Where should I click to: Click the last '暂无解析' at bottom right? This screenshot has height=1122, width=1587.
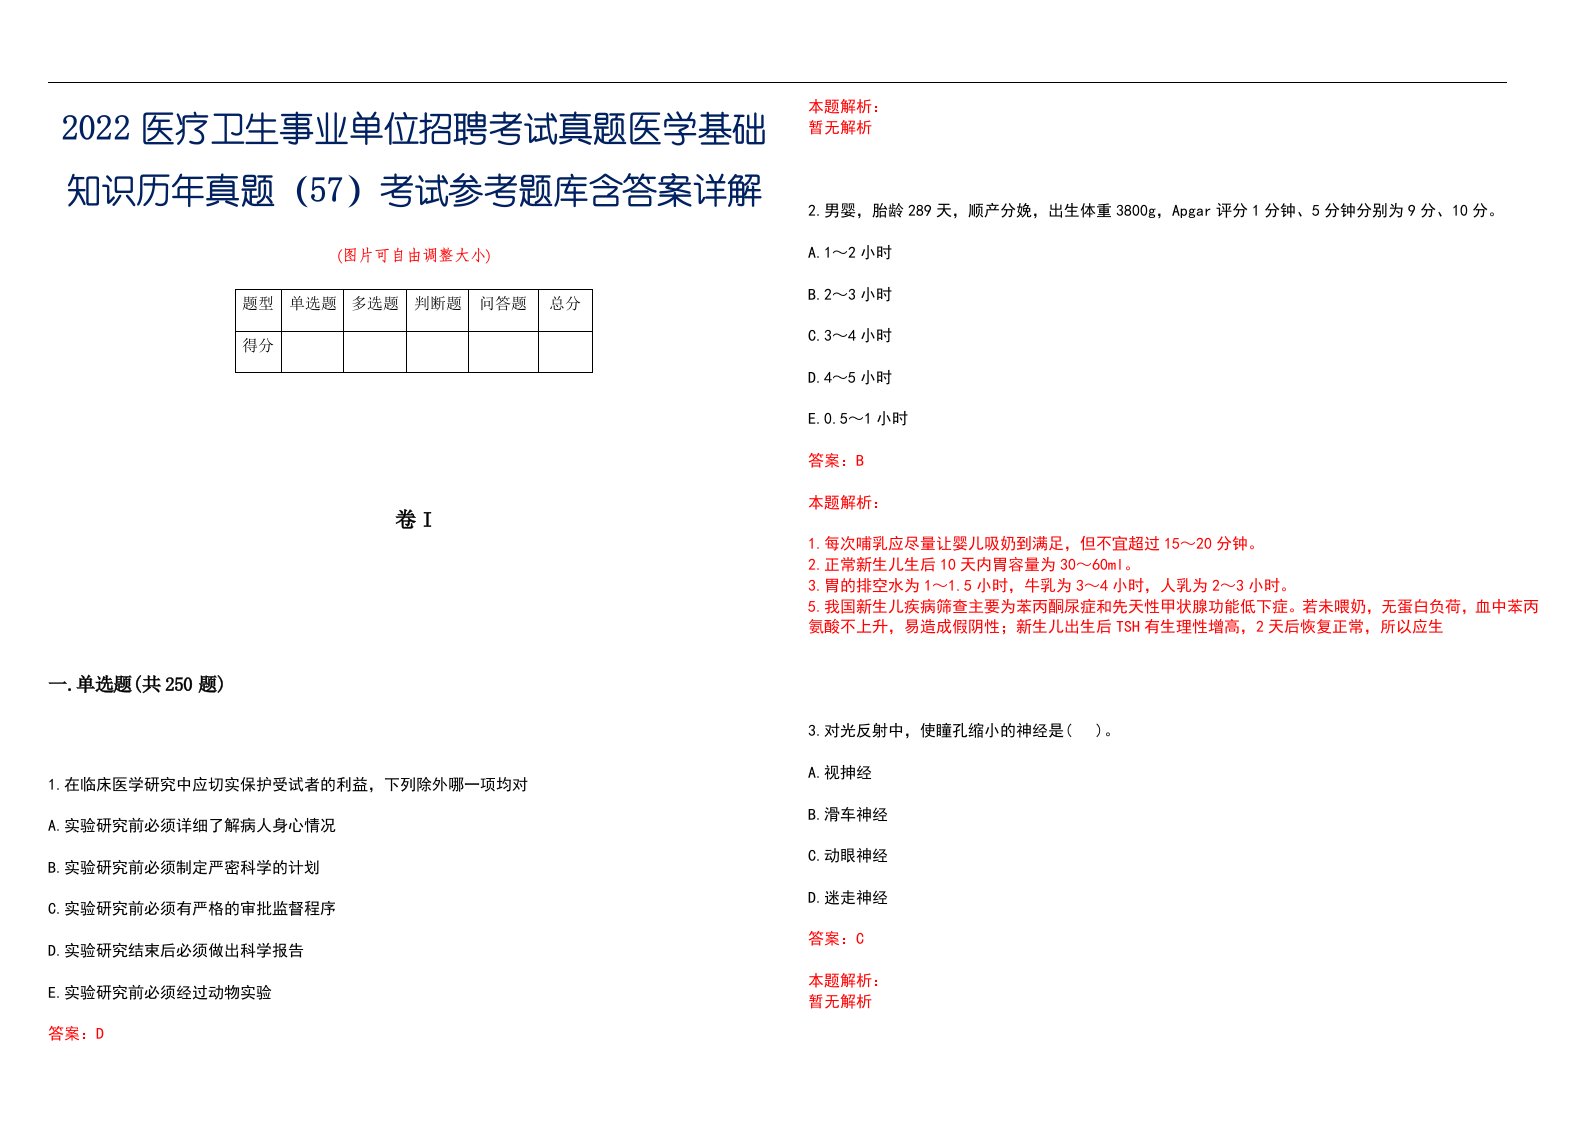[x=840, y=1002]
